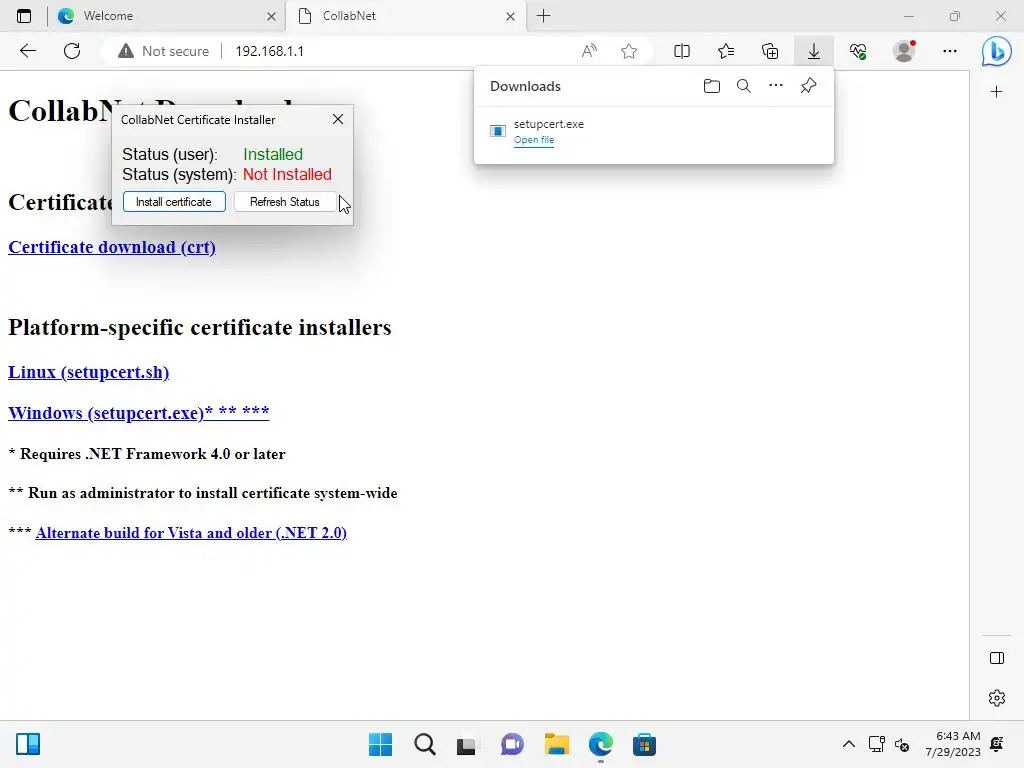Open Task View on taskbar
Viewport: 1024px width, 768px height.
pyautogui.click(x=467, y=745)
